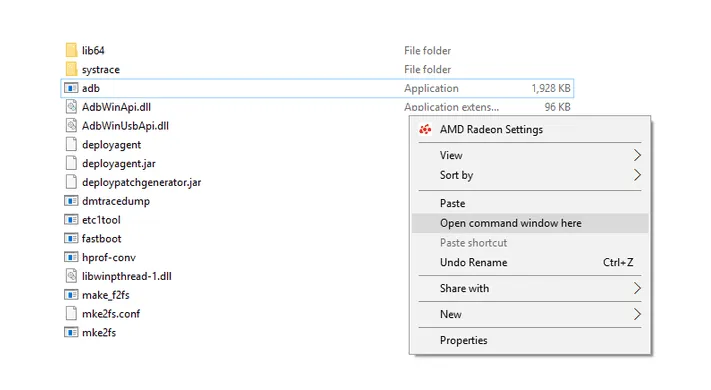Click the mke2fs.conf file icon
Image resolution: width=711 pixels, height=390 pixels.
71,314
